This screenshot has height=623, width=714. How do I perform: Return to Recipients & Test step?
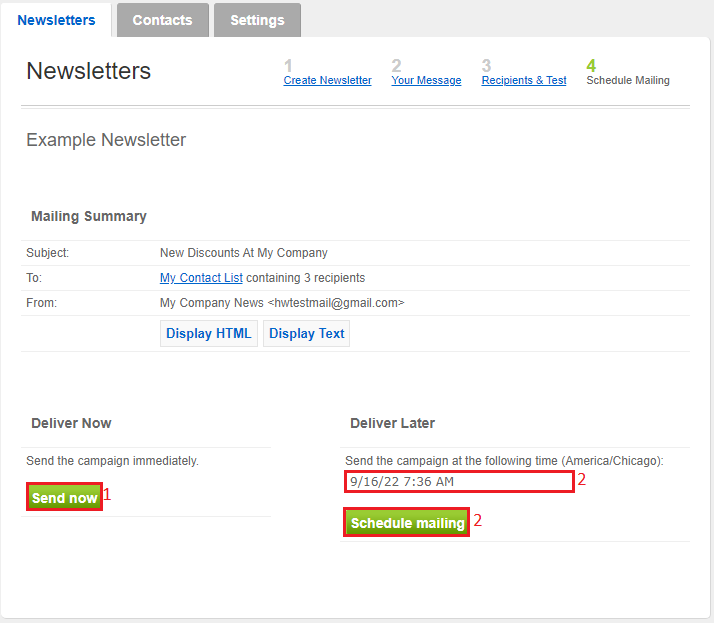point(523,80)
